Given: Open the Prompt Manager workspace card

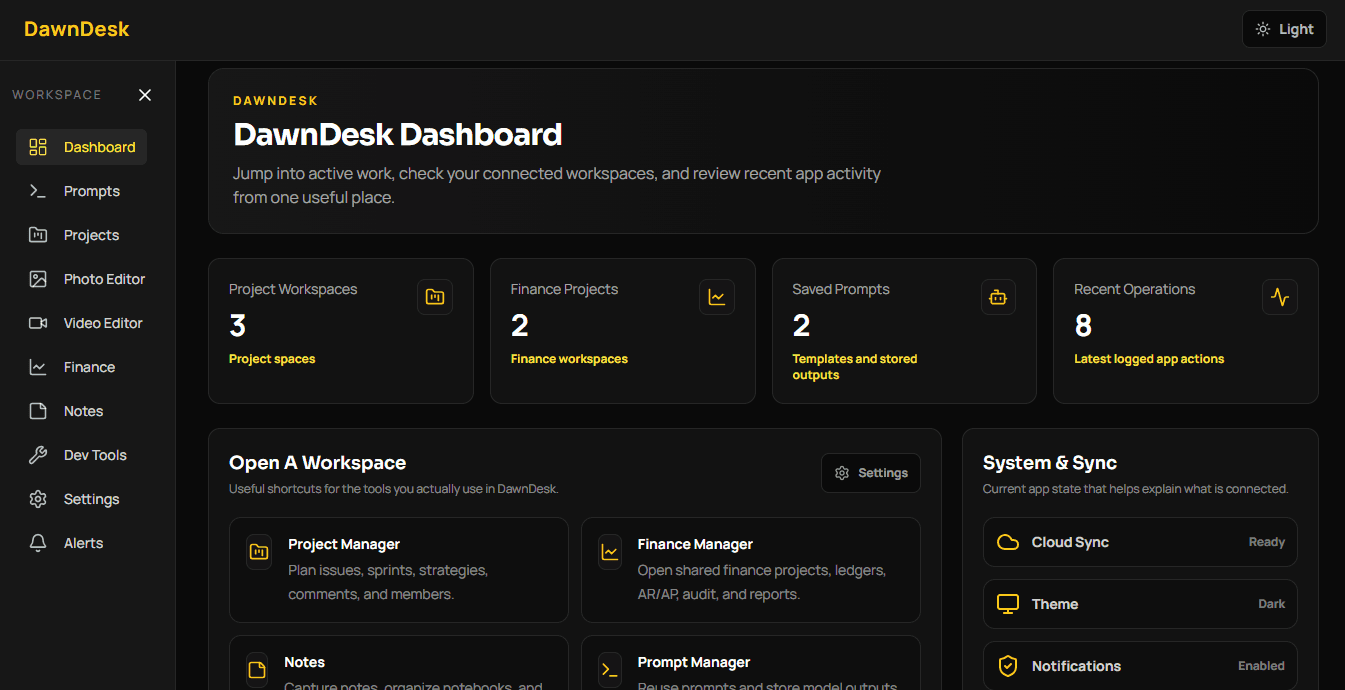Looking at the screenshot, I should 751,663.
